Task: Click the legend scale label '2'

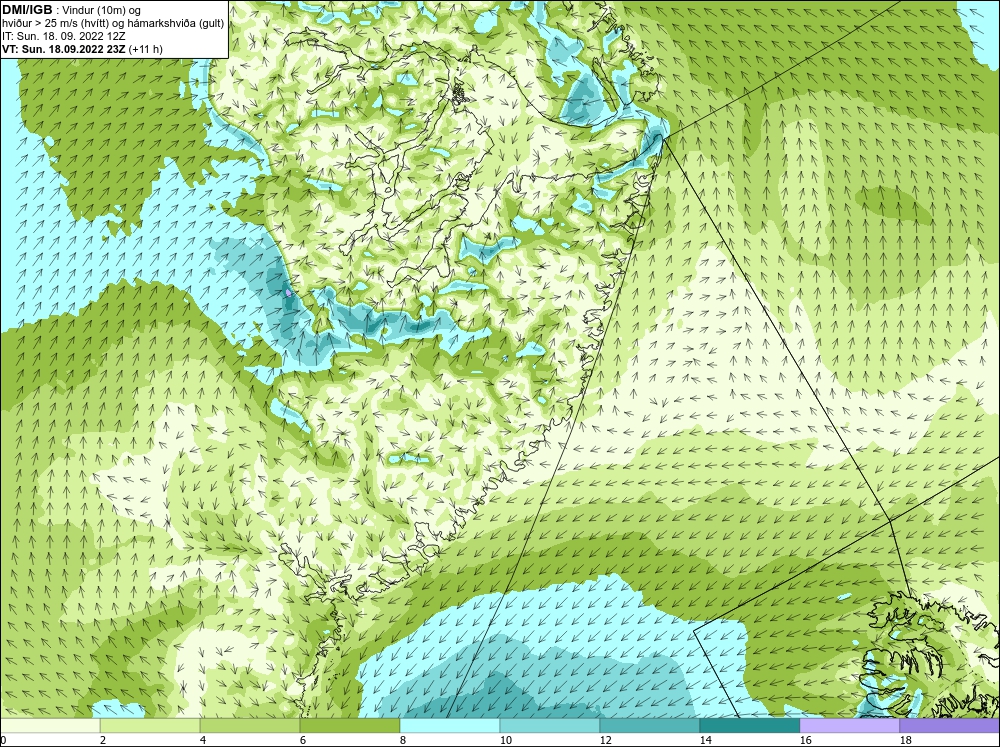Action: (x=103, y=740)
